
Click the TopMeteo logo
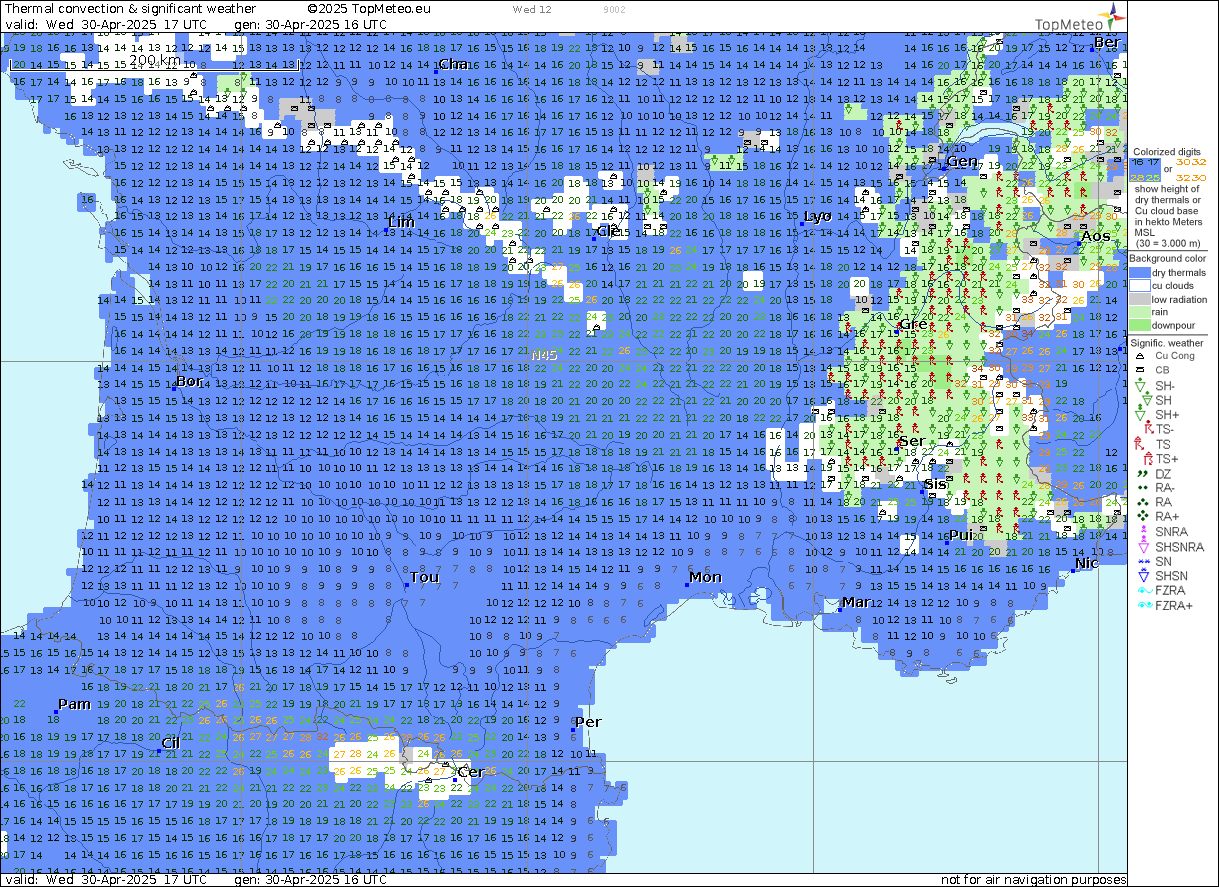1080,18
